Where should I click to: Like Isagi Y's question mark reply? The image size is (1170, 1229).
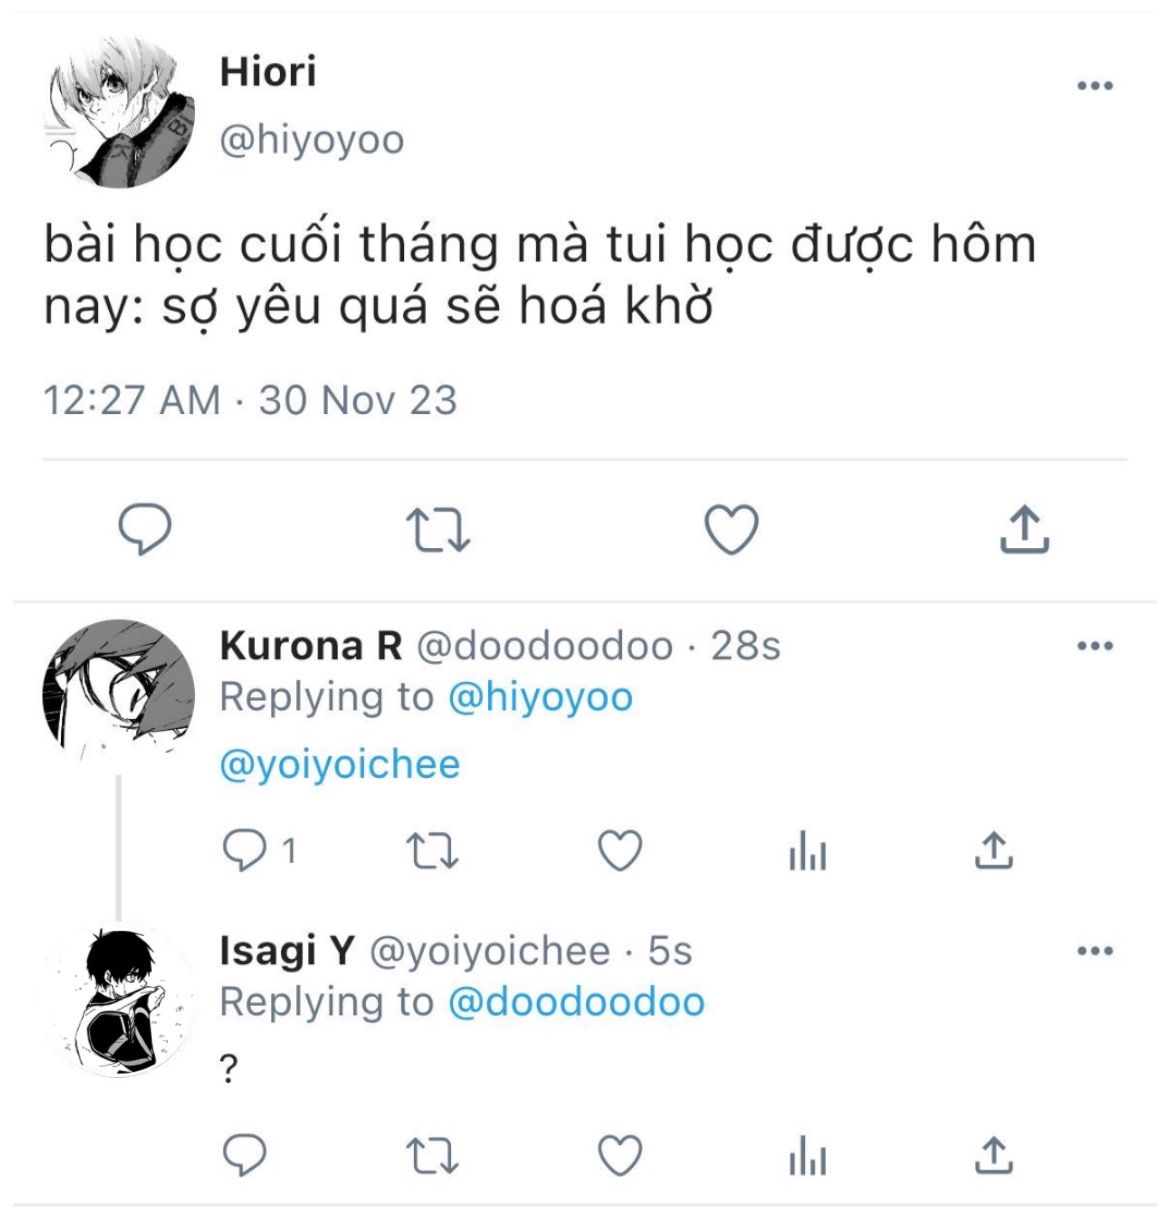[x=619, y=1157]
